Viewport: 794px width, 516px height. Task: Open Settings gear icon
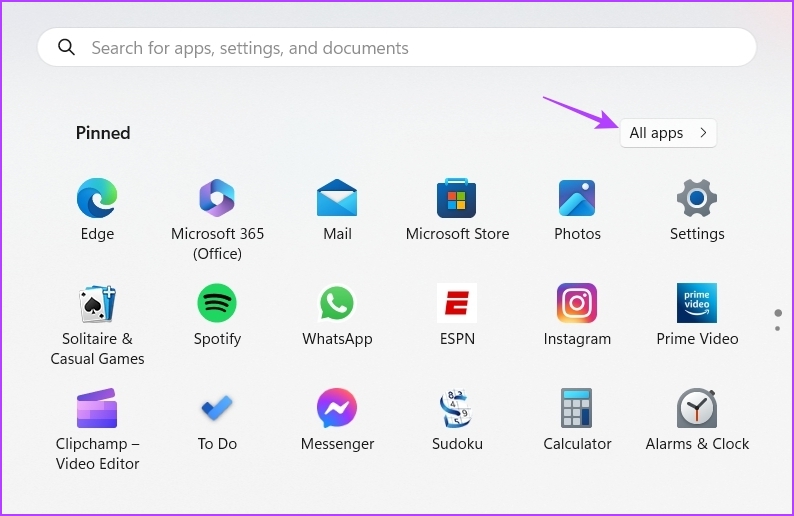click(x=697, y=199)
